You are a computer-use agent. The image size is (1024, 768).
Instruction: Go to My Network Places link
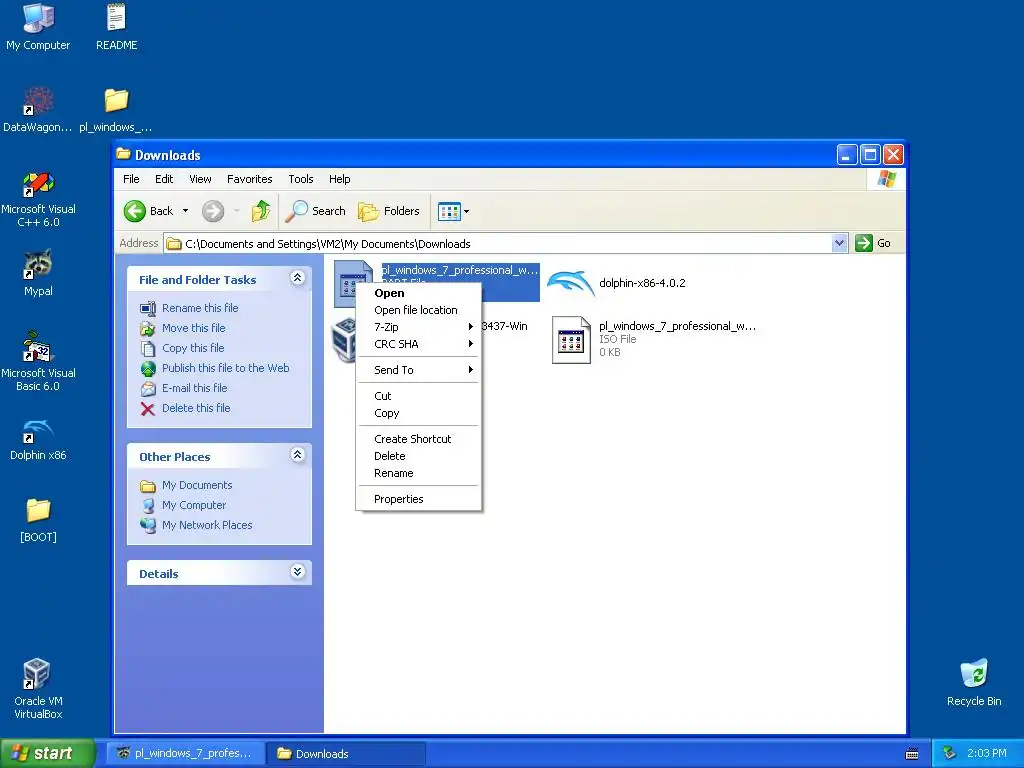coord(206,525)
